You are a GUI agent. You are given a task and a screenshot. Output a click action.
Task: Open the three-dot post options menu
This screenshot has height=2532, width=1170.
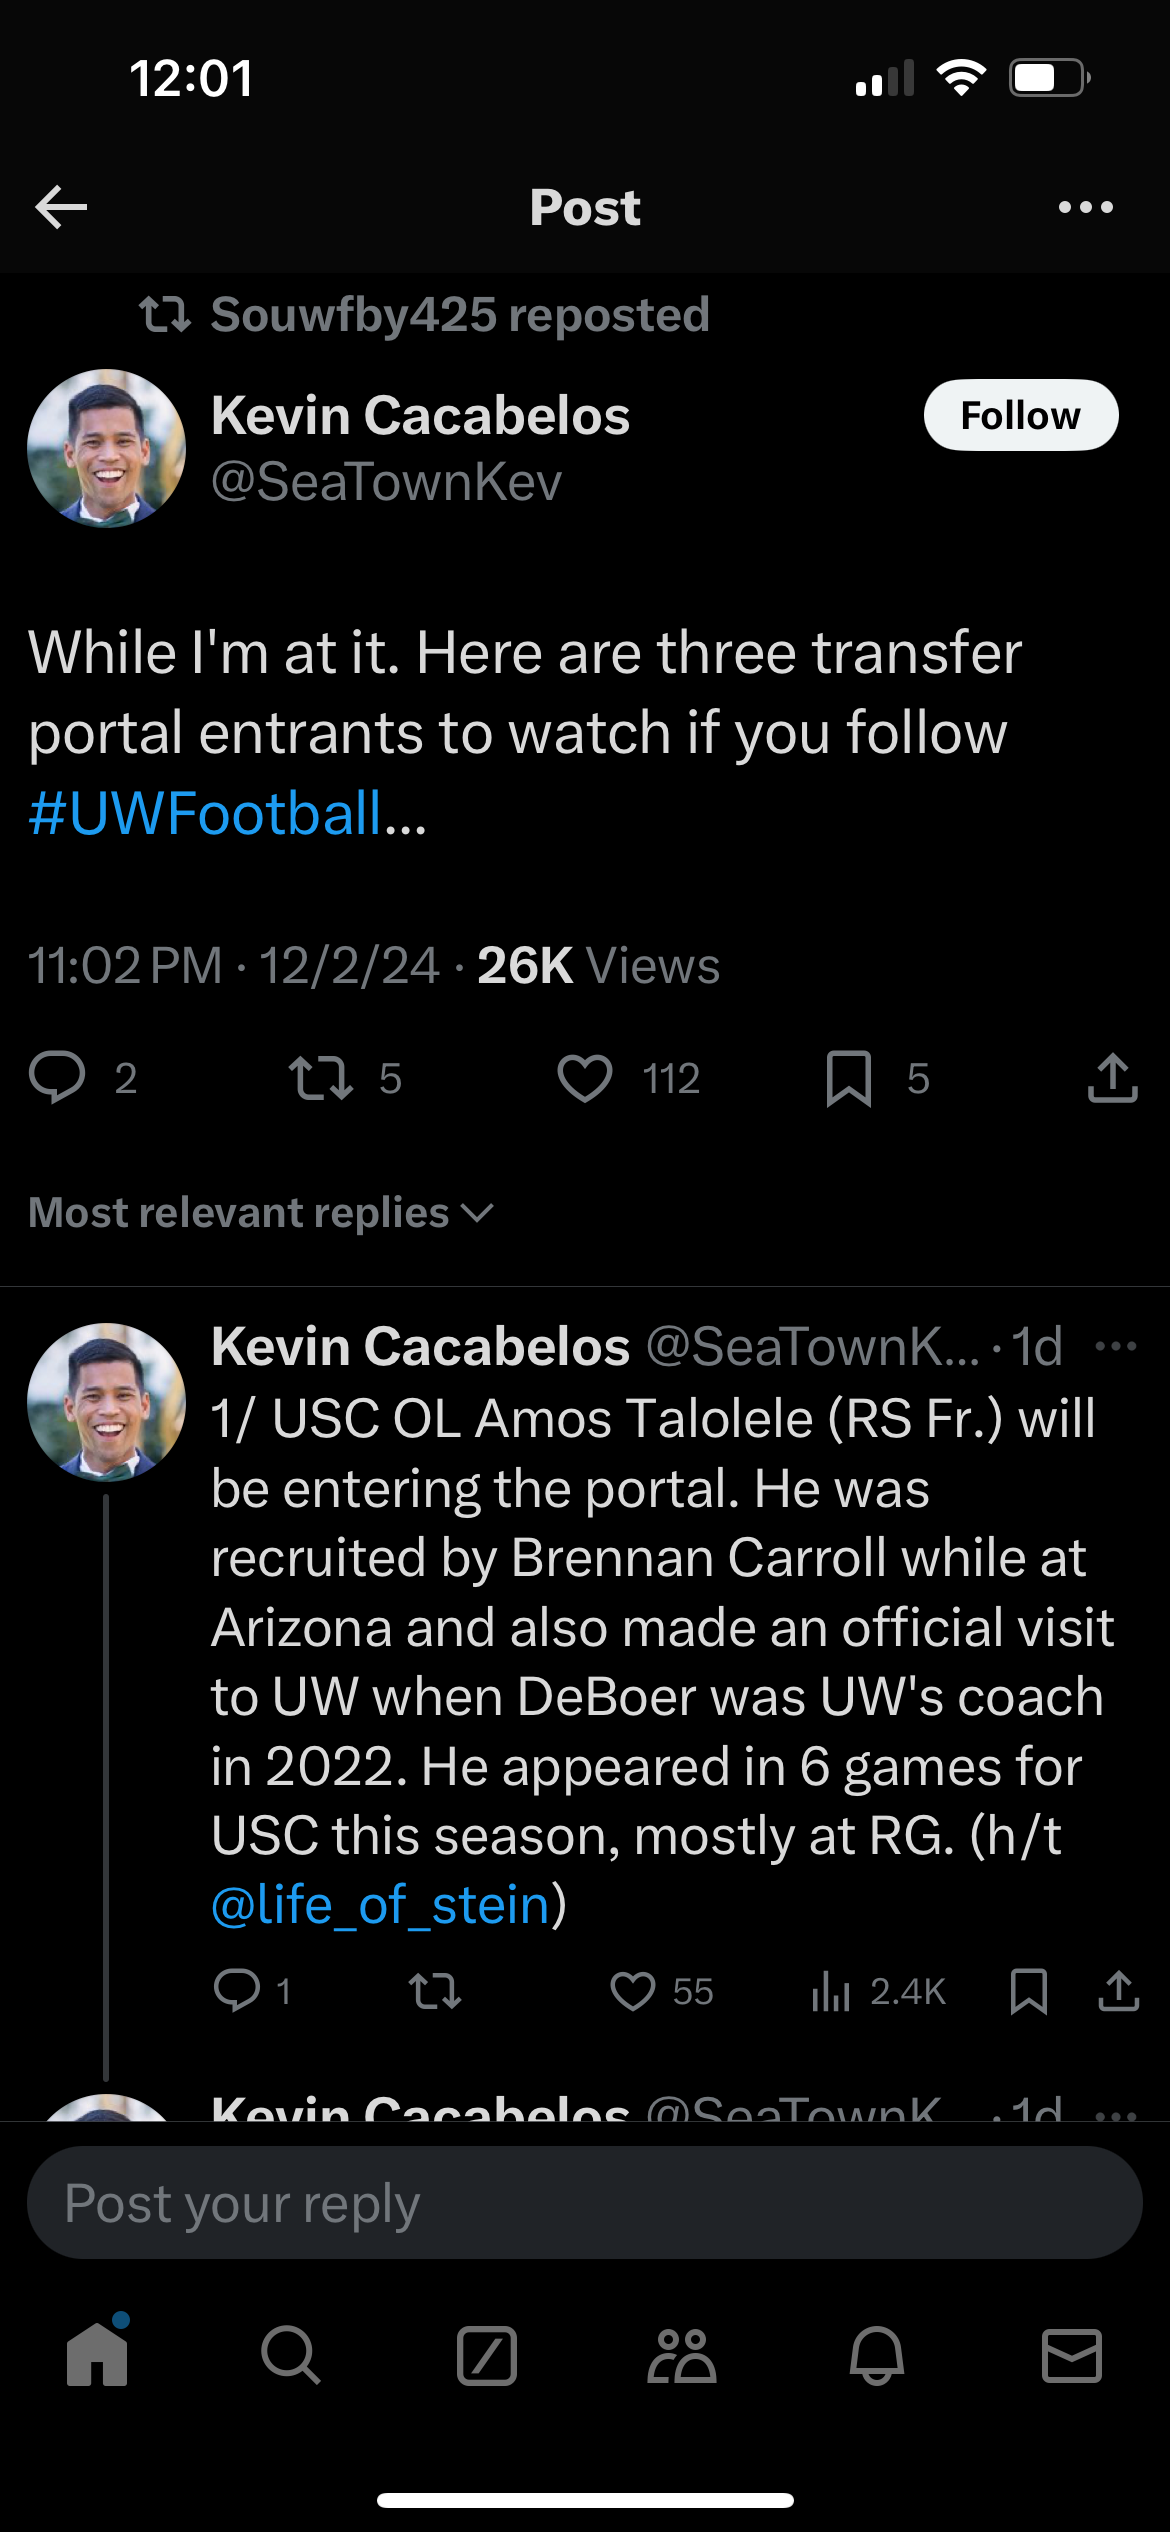click(x=1085, y=207)
